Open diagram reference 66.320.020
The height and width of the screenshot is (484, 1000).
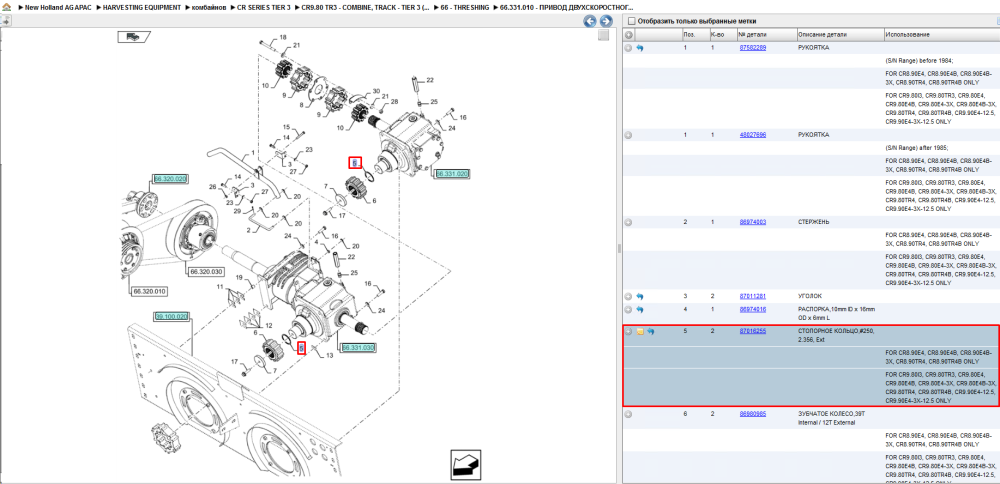[169, 179]
